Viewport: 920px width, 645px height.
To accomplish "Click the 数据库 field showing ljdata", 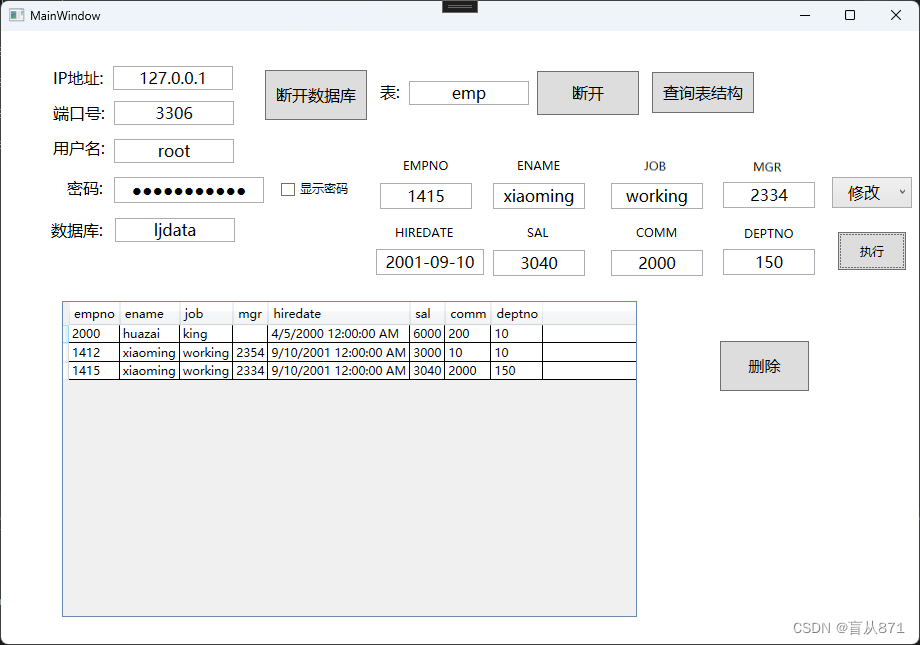I will click(x=174, y=229).
